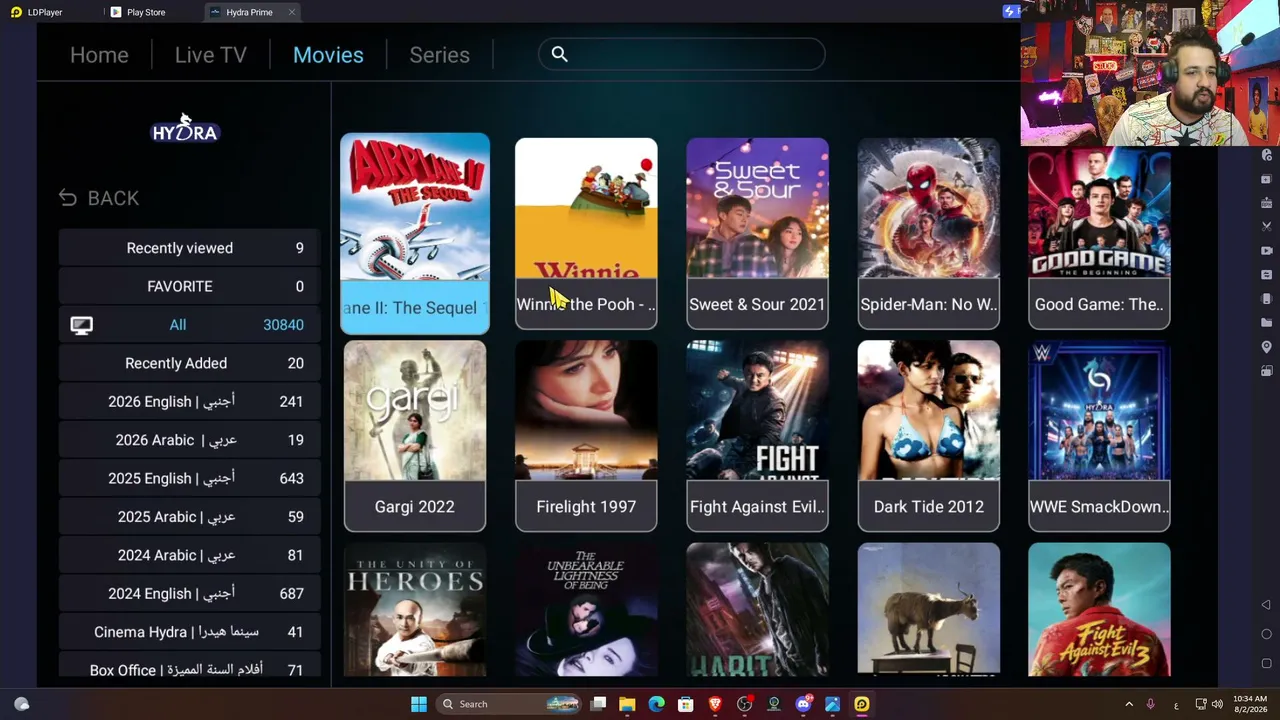Open Sweet & Sour 2021 movie
This screenshot has width=1280, height=720.
click(x=757, y=233)
